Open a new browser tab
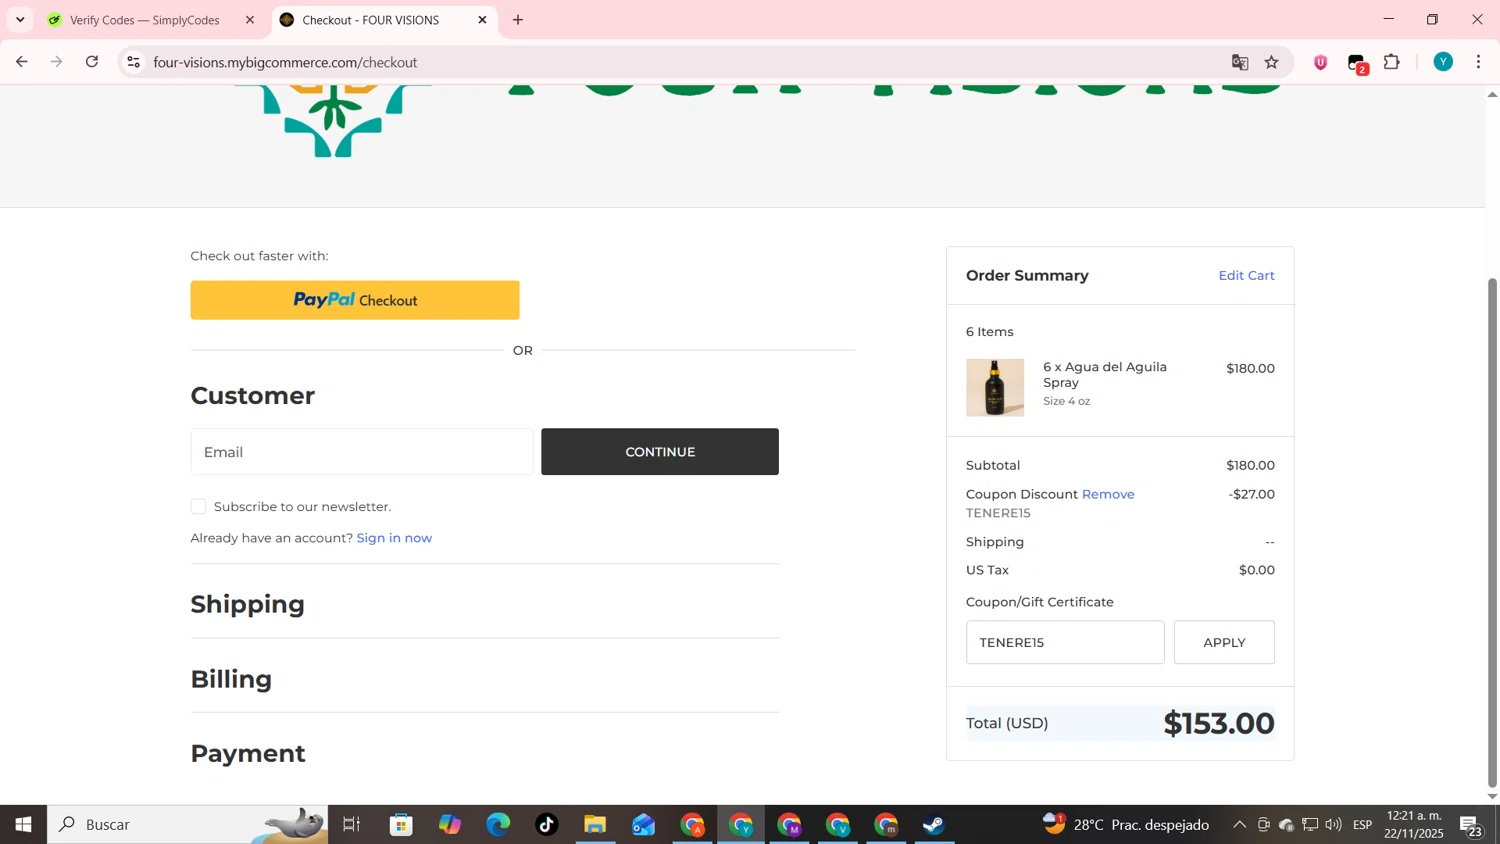The width and height of the screenshot is (1500, 844). [518, 20]
